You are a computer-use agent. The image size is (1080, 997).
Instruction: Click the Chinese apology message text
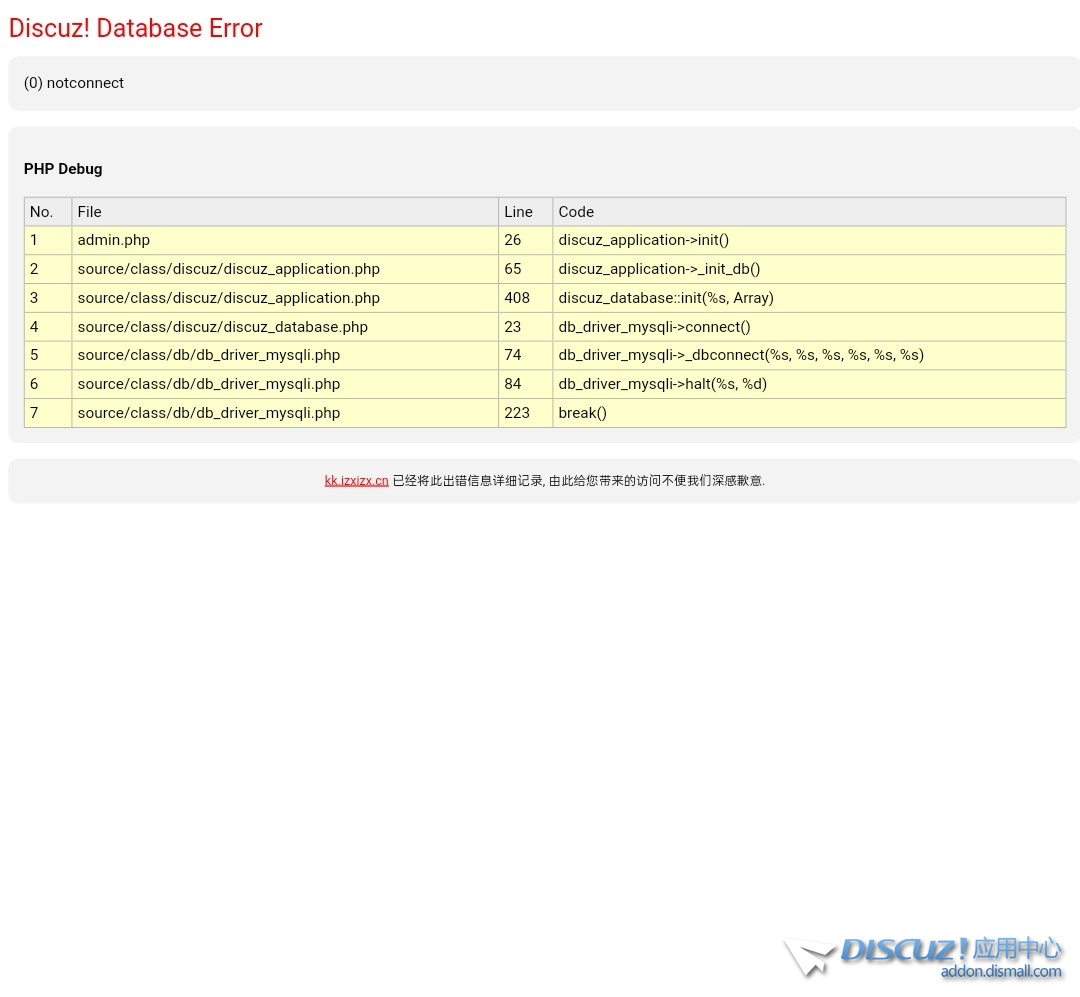[x=578, y=481]
